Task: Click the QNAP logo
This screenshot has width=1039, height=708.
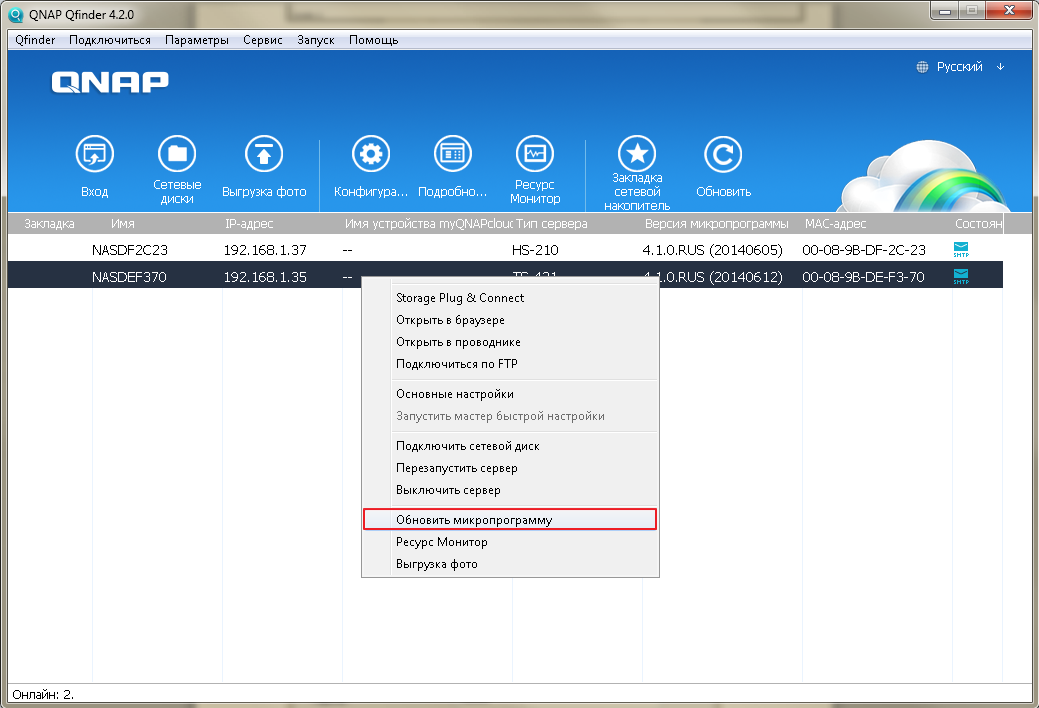Action: tap(110, 82)
